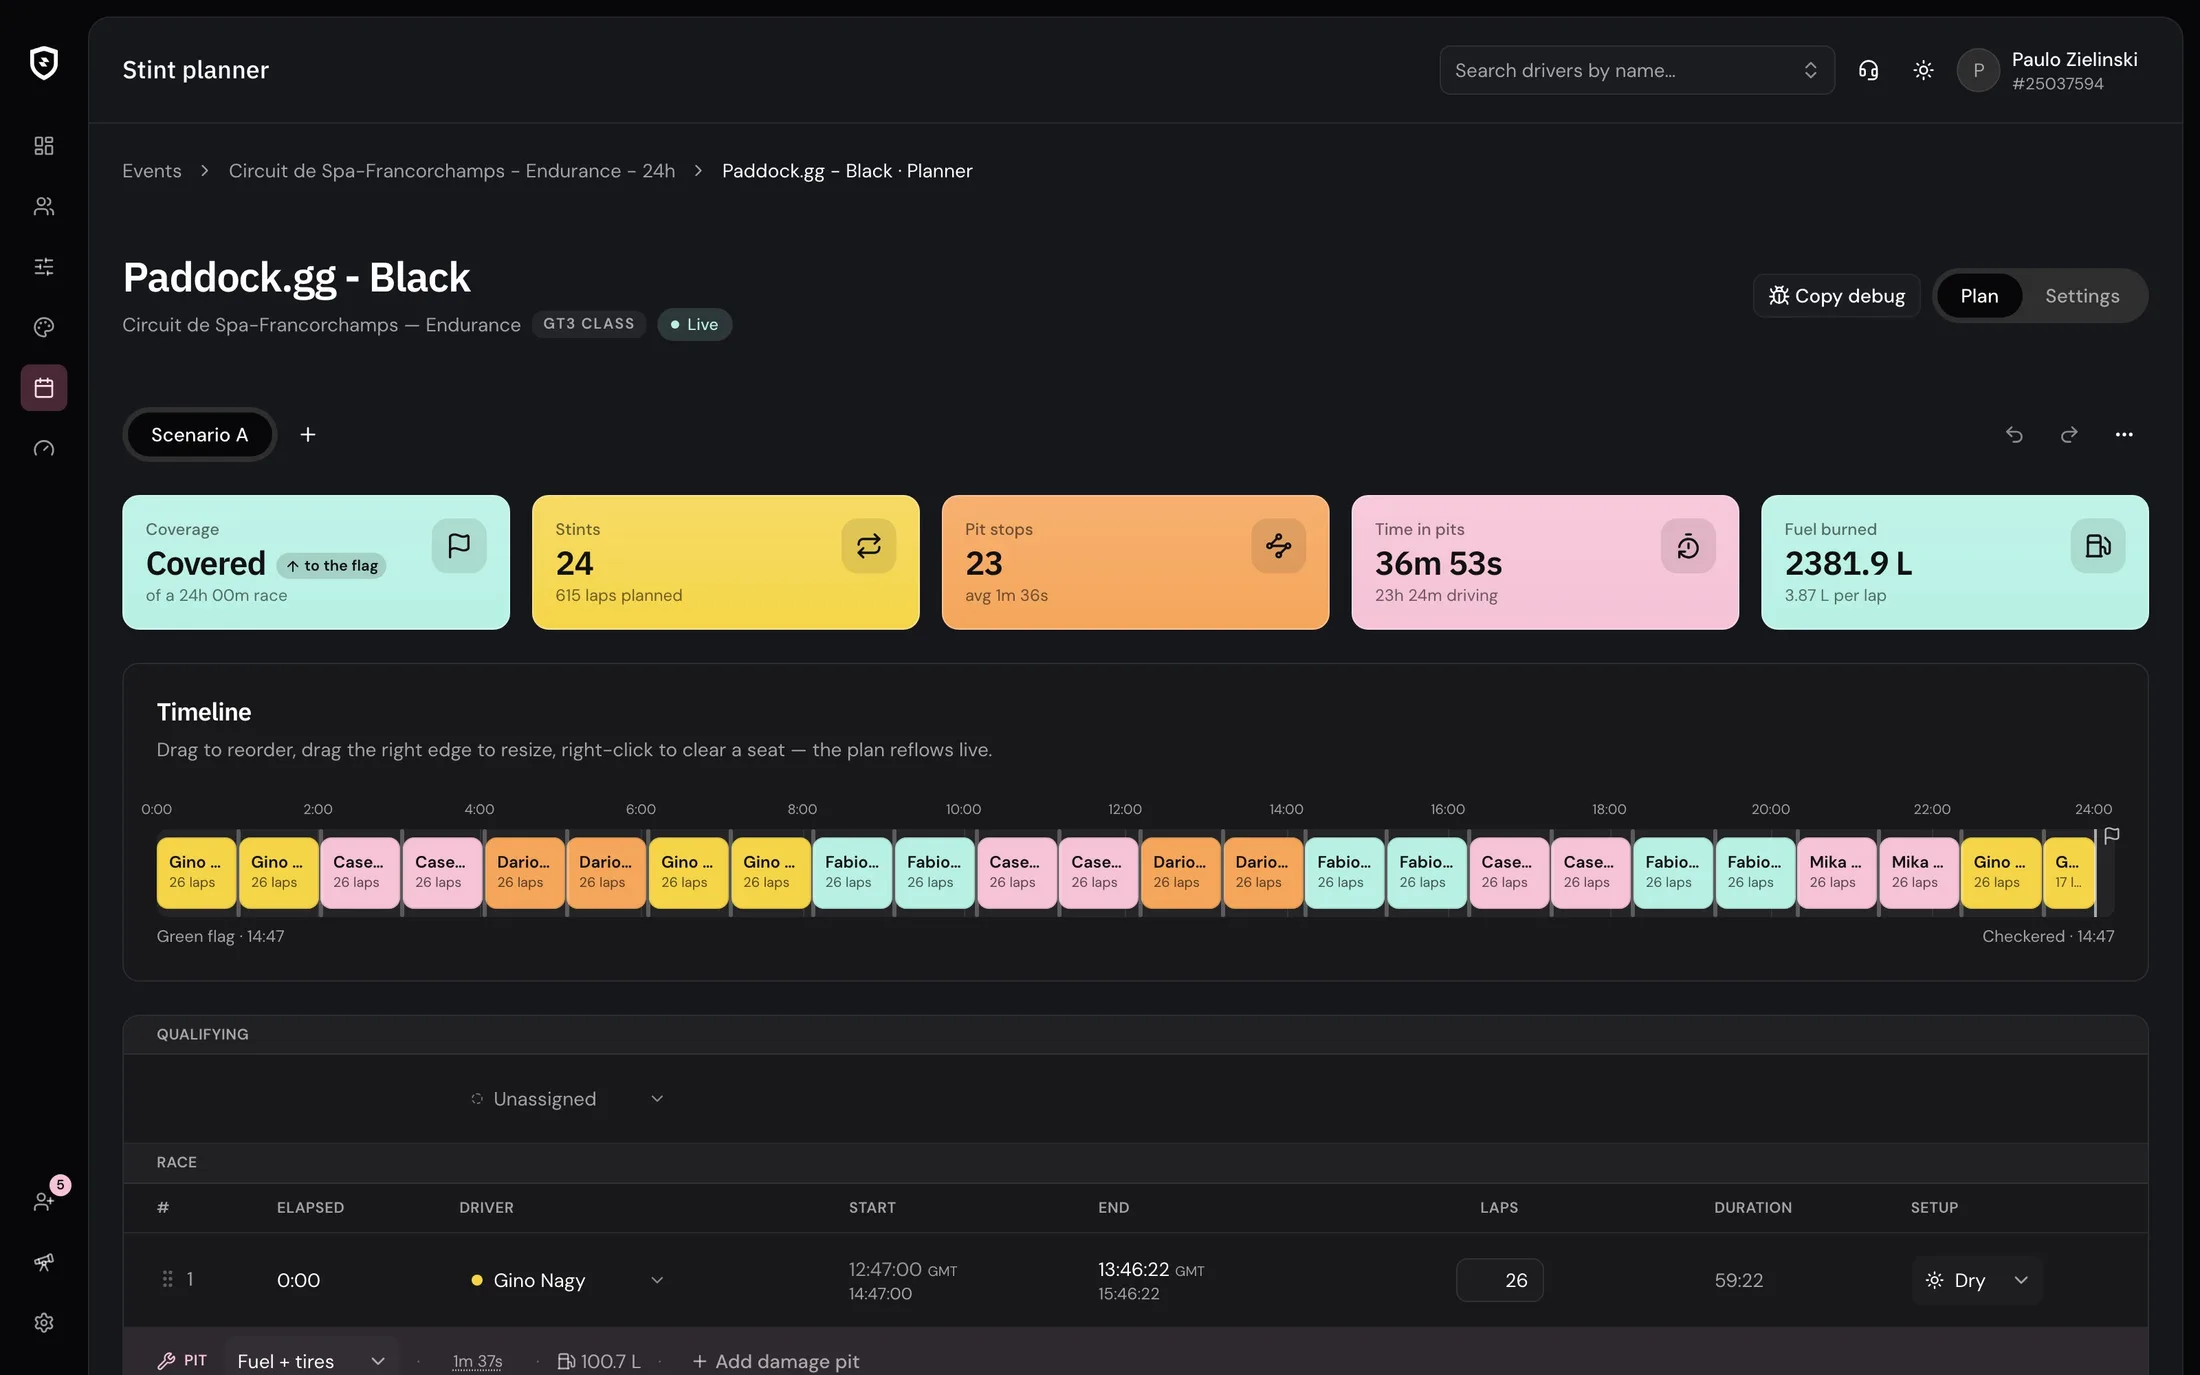The width and height of the screenshot is (2200, 1375).
Task: Click the first Mika stint block
Action: [1836, 872]
